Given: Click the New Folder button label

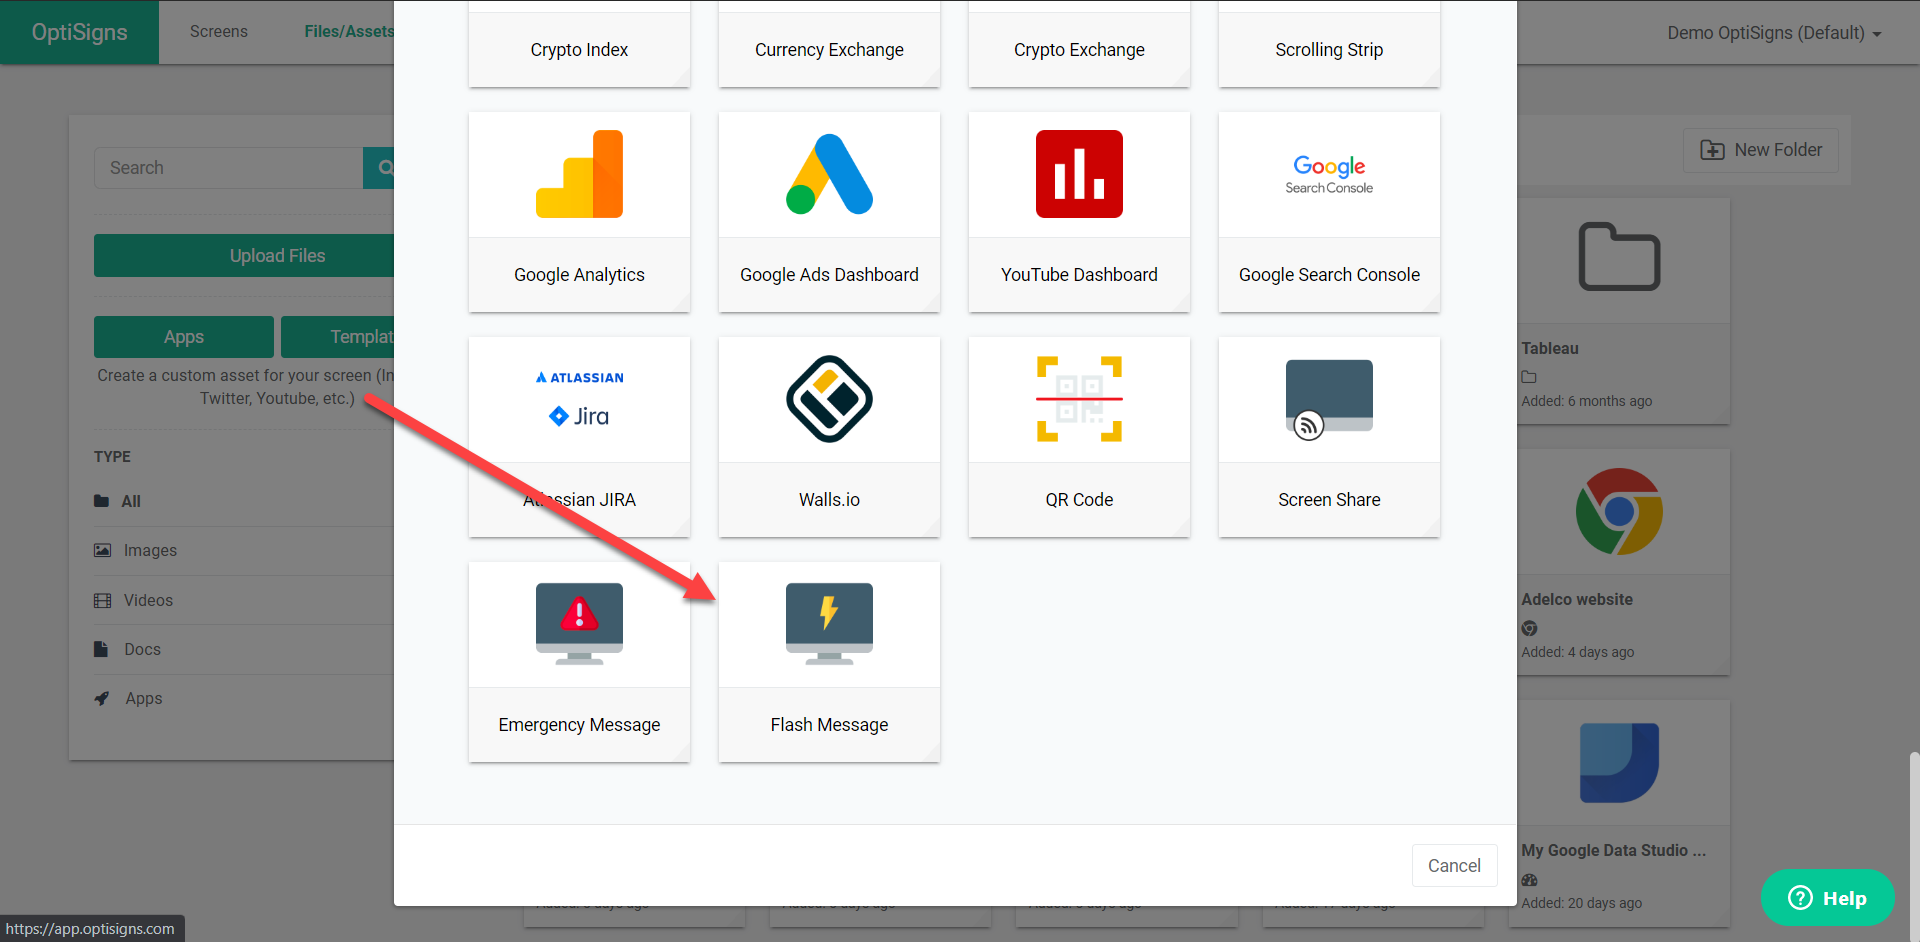Looking at the screenshot, I should (x=1778, y=150).
